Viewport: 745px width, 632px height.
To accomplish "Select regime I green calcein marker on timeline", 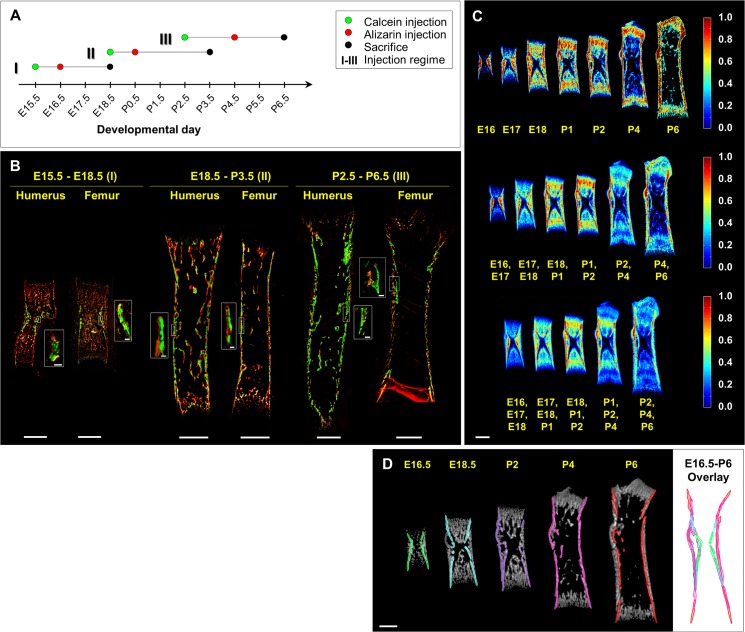I will pyautogui.click(x=35, y=66).
